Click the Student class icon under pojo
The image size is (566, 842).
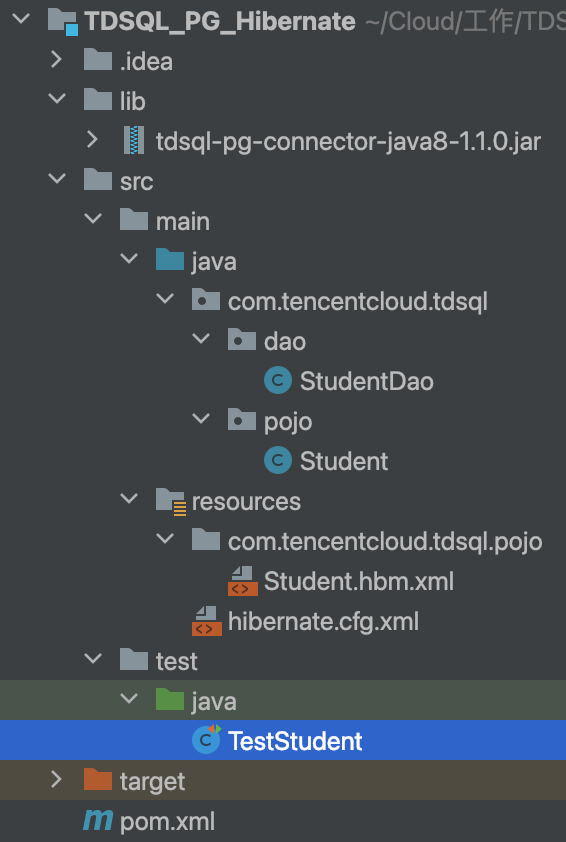tap(278, 461)
